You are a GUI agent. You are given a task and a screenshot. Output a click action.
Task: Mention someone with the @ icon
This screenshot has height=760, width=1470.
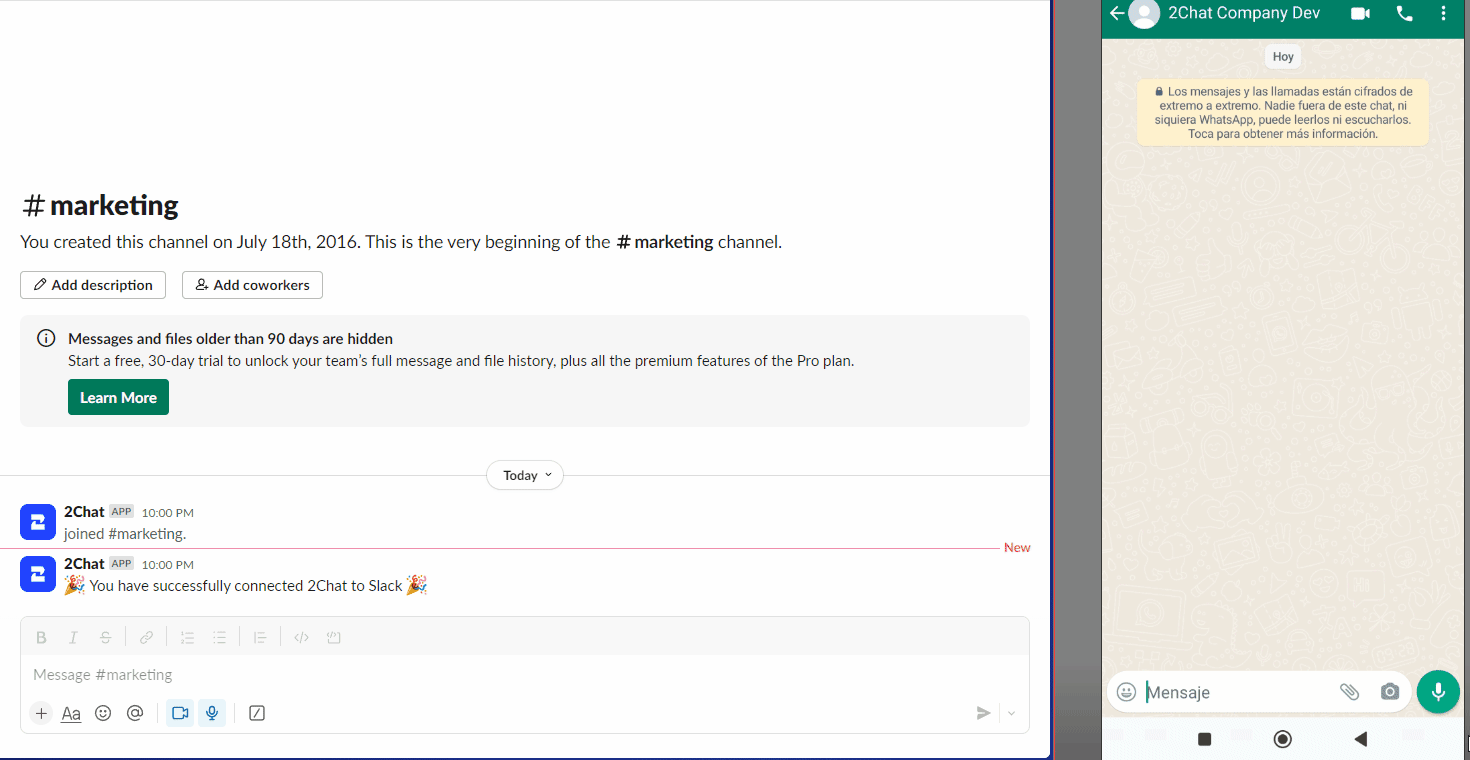point(135,713)
